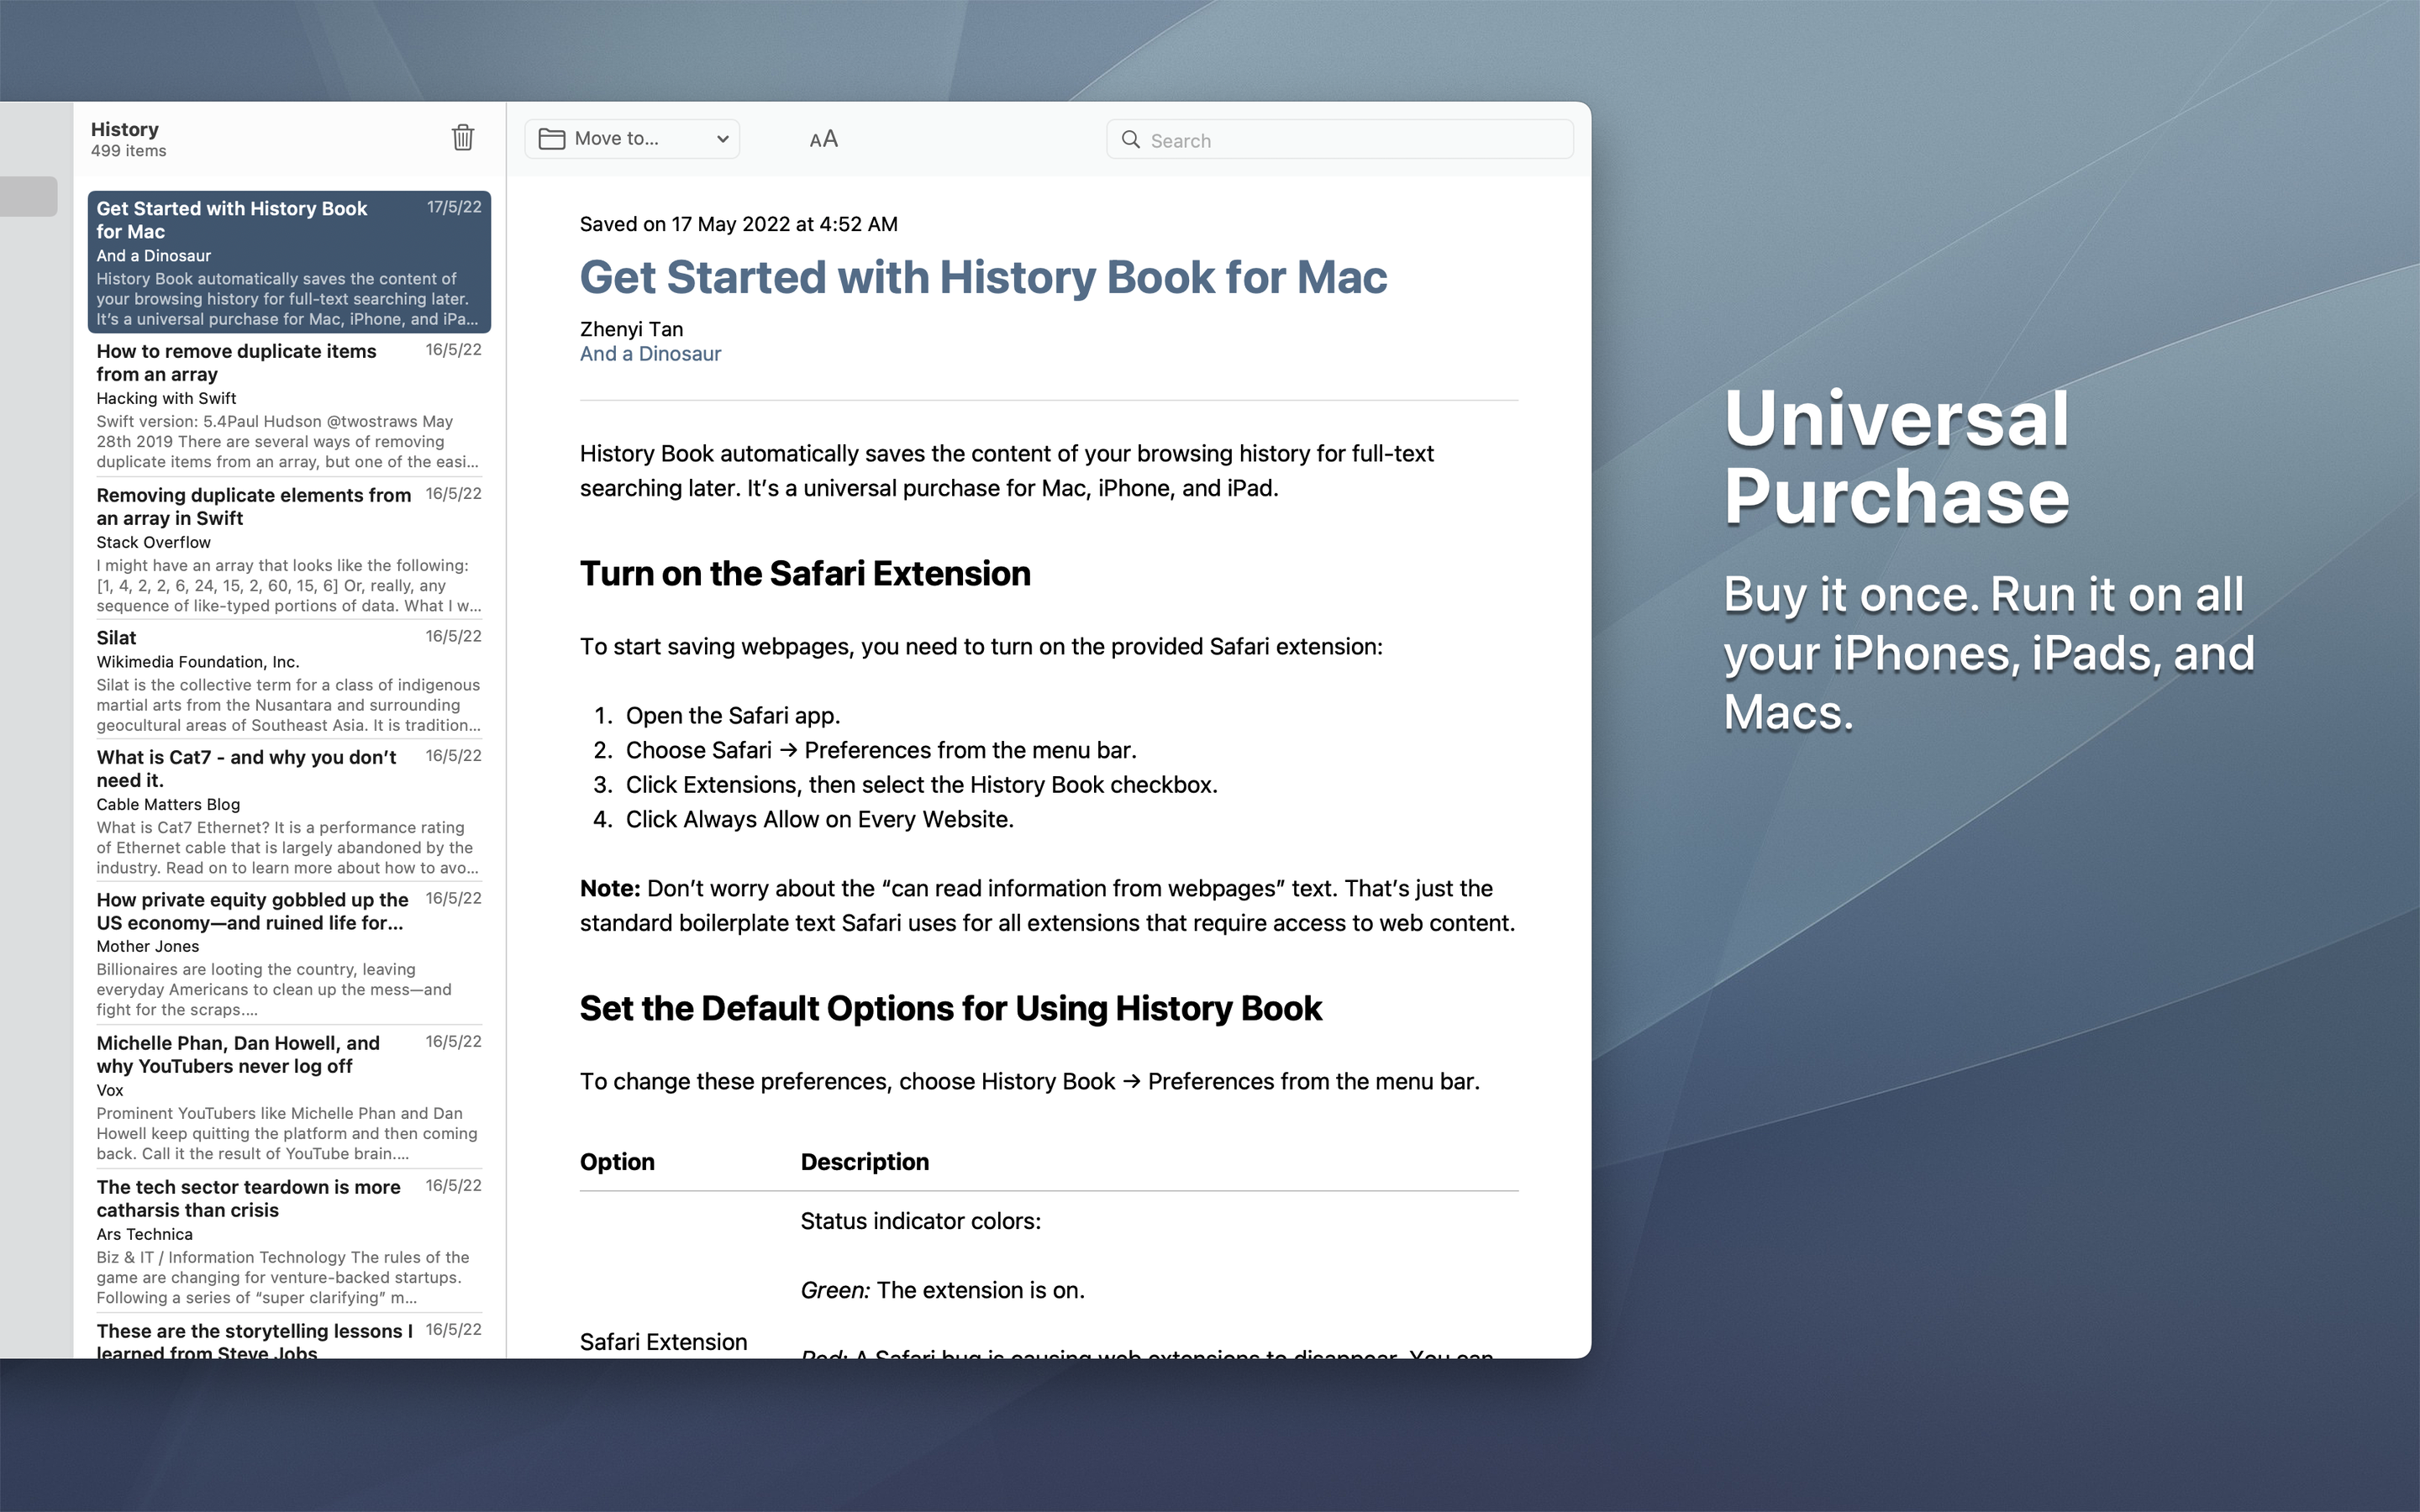Click the magnifying glass search icon
2420x1512 pixels.
point(1130,139)
